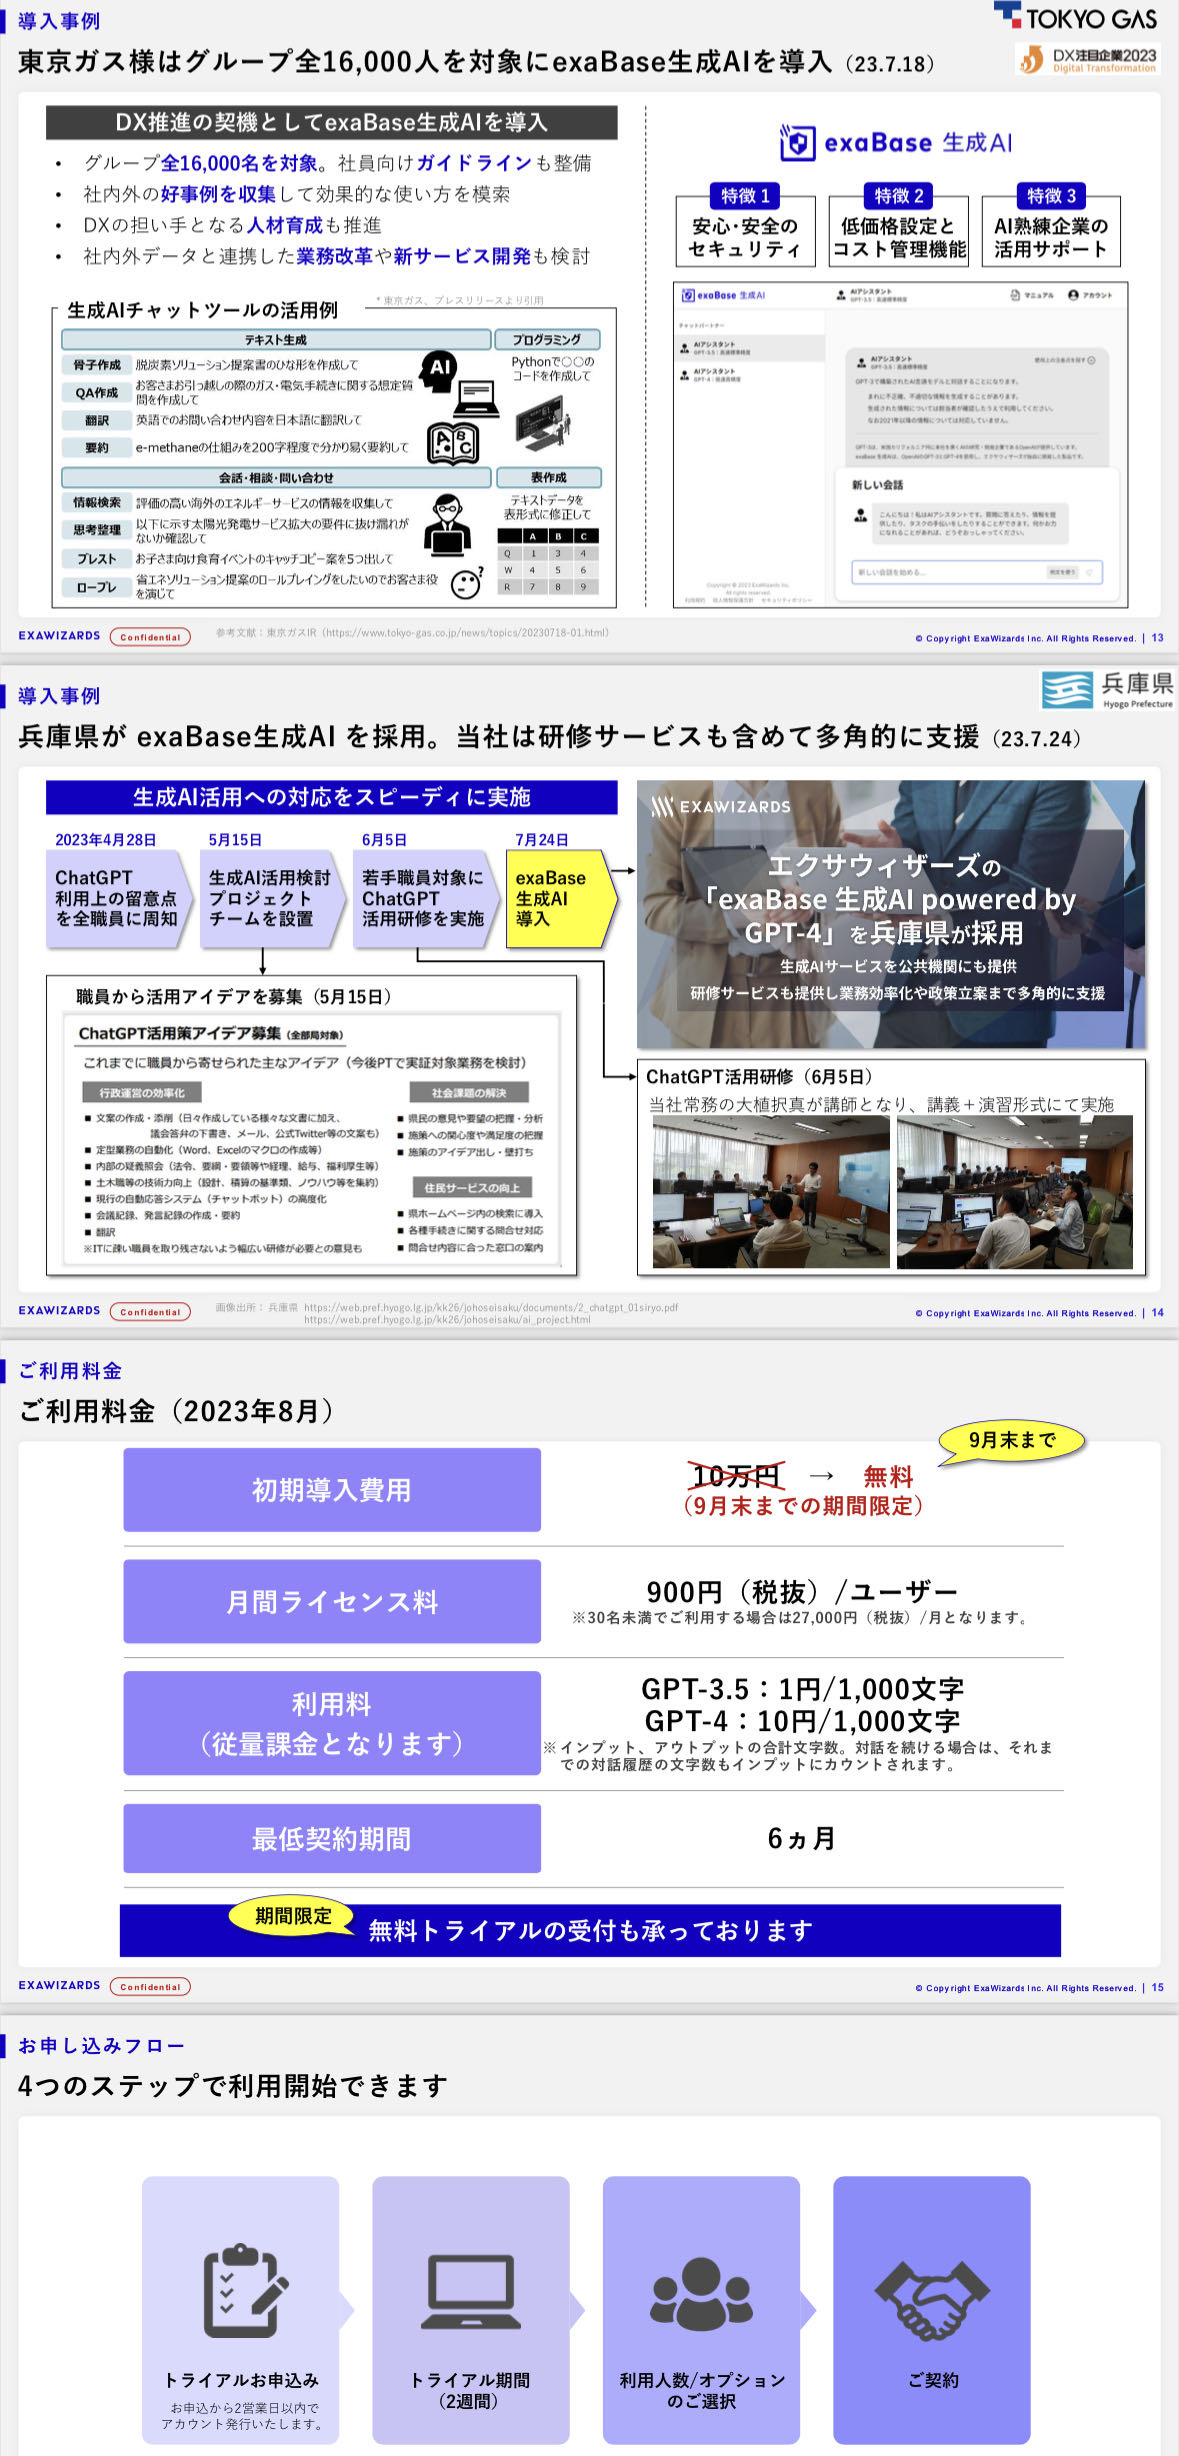Click the clipboard icon above トライアルお申込み
This screenshot has width=1179, height=2456.
[x=244, y=2291]
